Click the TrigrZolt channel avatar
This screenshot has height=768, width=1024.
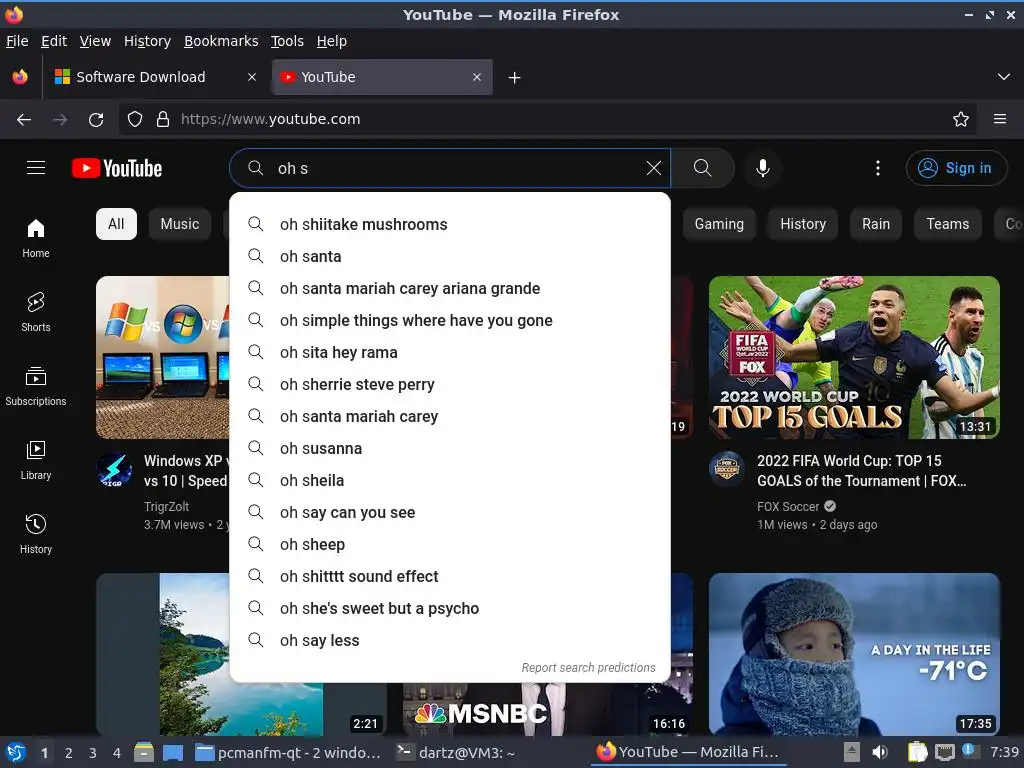114,469
